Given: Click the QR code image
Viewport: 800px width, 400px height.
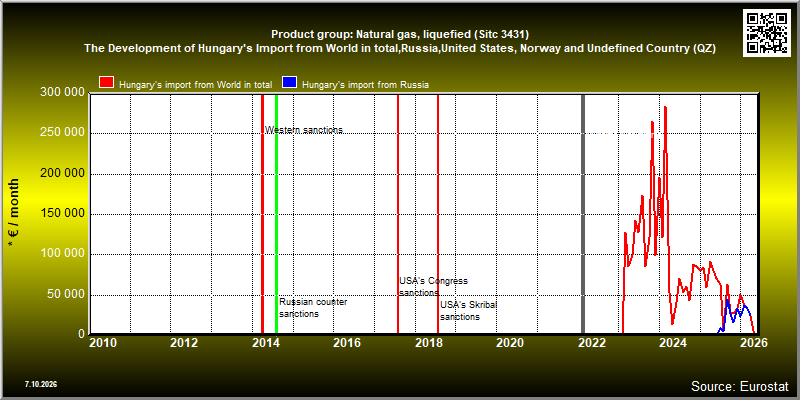Looking at the screenshot, I should pos(766,33).
